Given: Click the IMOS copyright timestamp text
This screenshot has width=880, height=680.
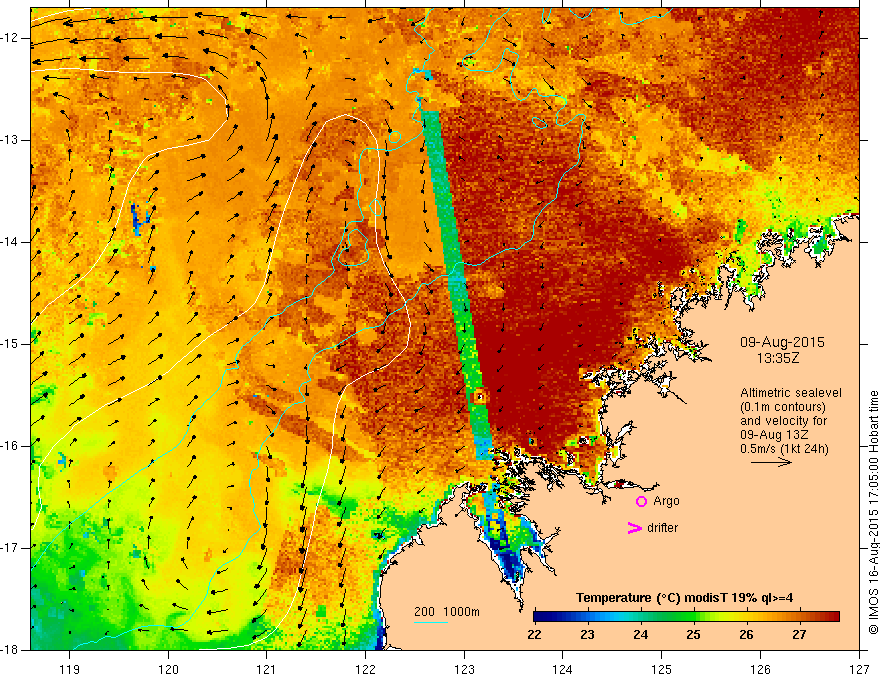Looking at the screenshot, I should (873, 513).
